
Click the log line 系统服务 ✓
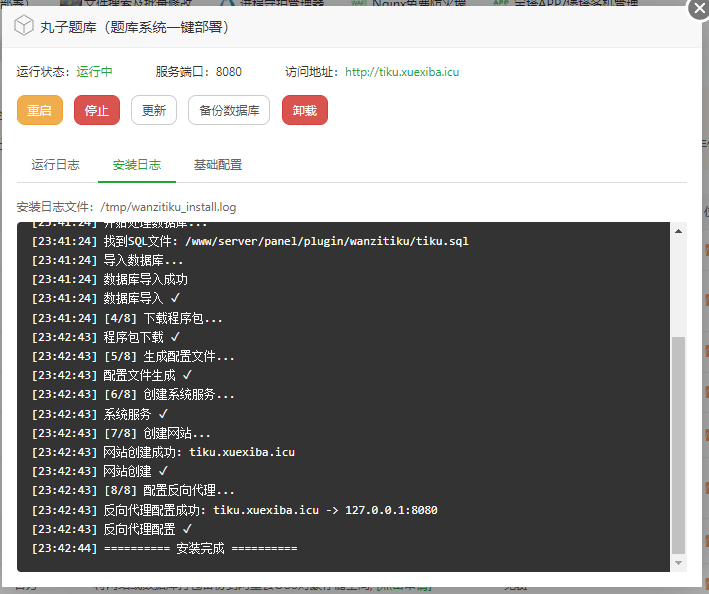100,414
